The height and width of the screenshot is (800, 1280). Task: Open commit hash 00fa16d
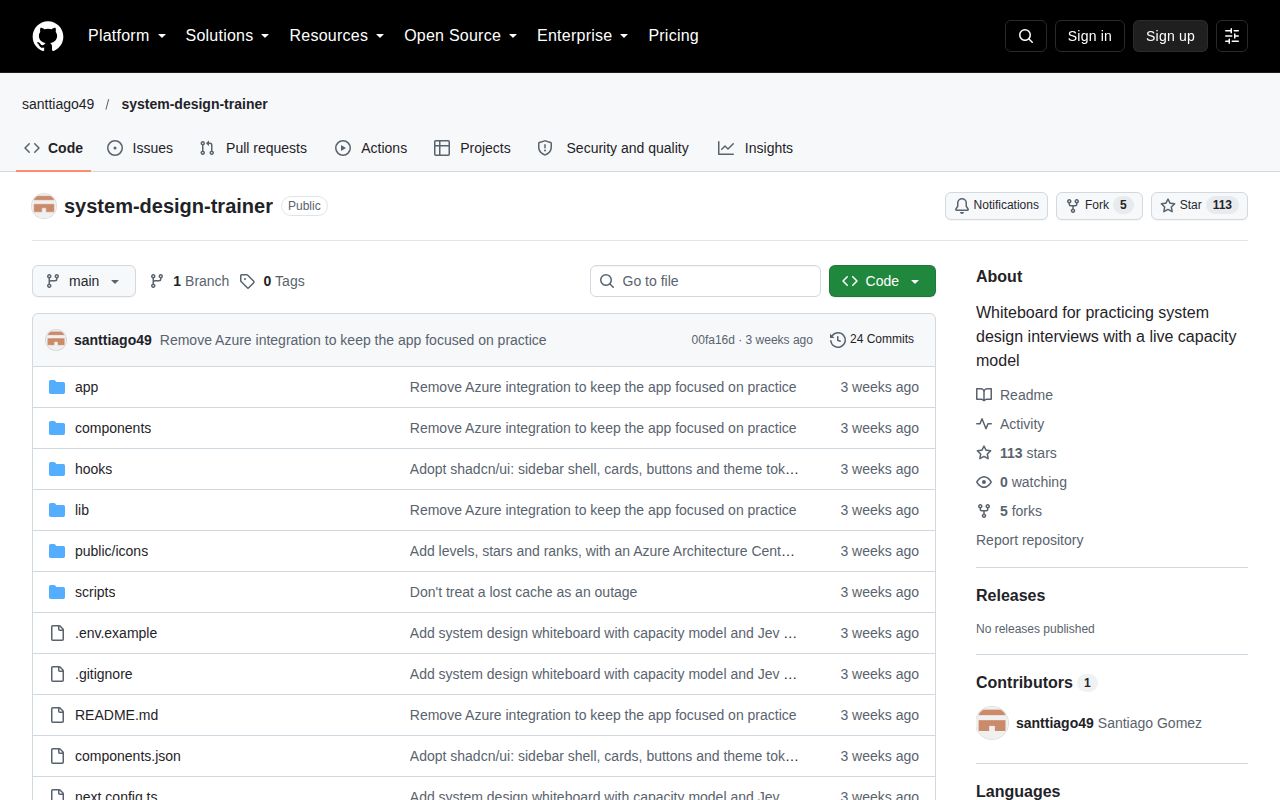point(713,340)
